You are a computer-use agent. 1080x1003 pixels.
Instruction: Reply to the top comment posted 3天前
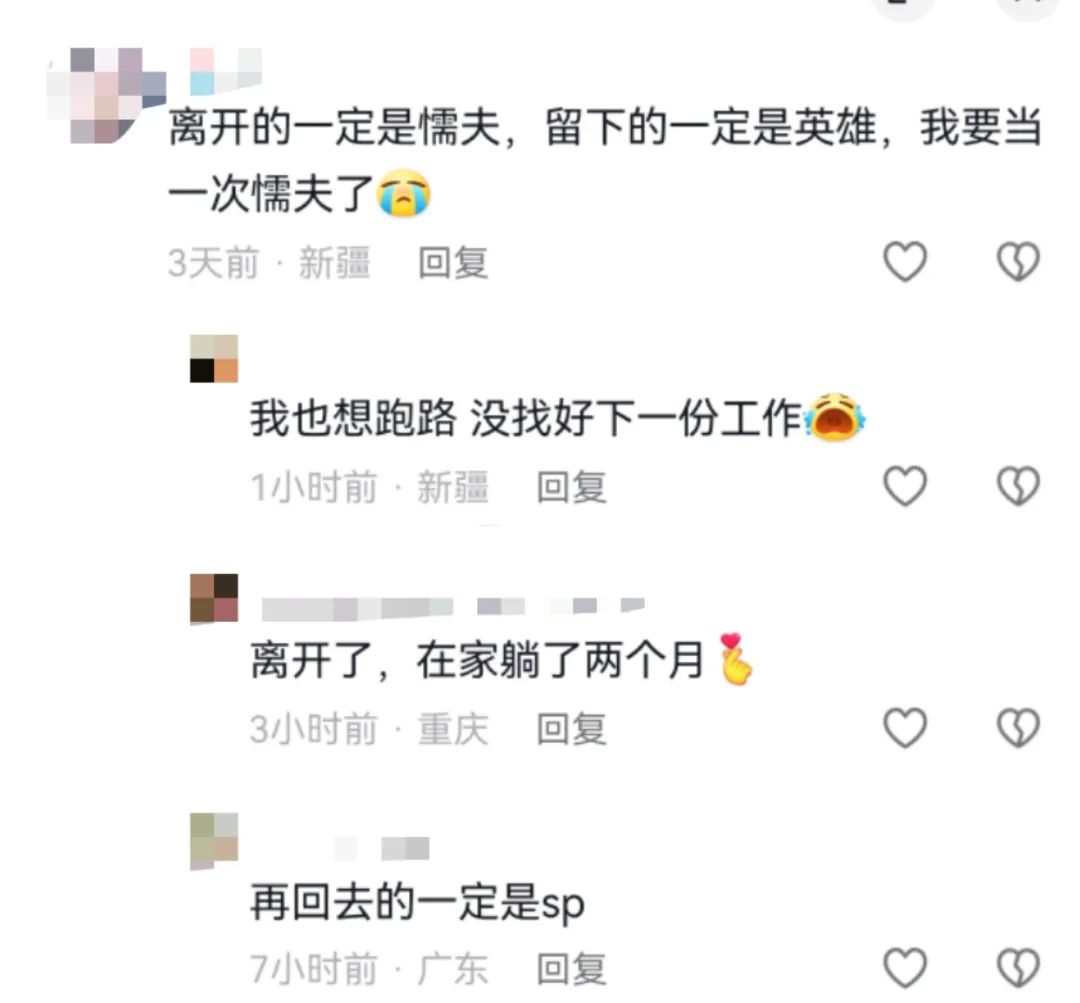point(453,262)
